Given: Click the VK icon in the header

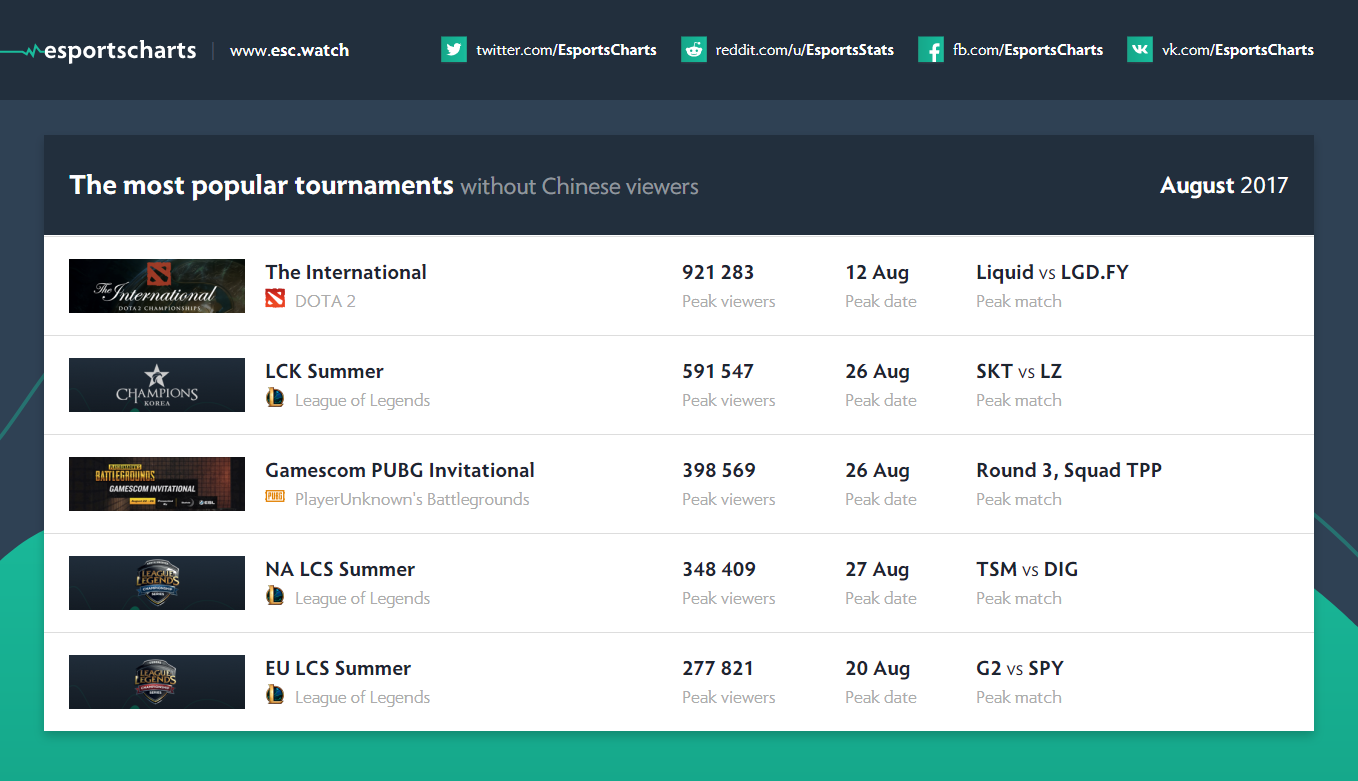Looking at the screenshot, I should coord(1140,49).
